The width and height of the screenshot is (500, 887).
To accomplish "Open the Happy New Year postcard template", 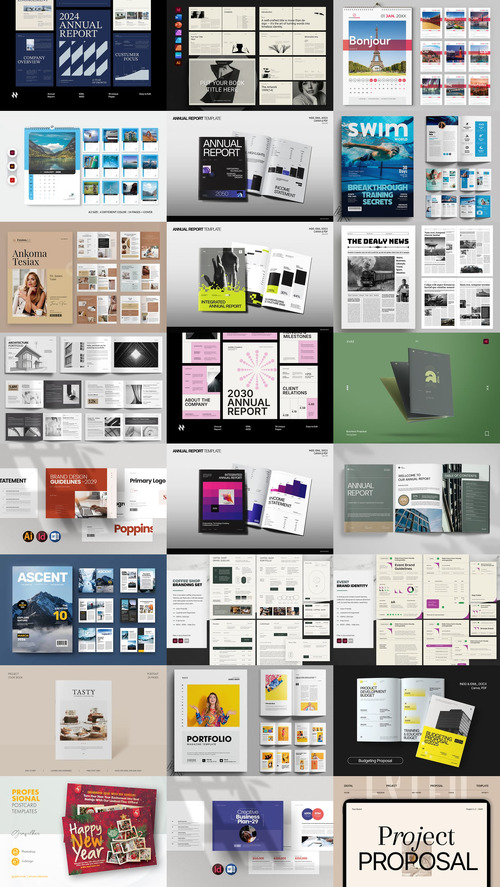I will click(83, 832).
